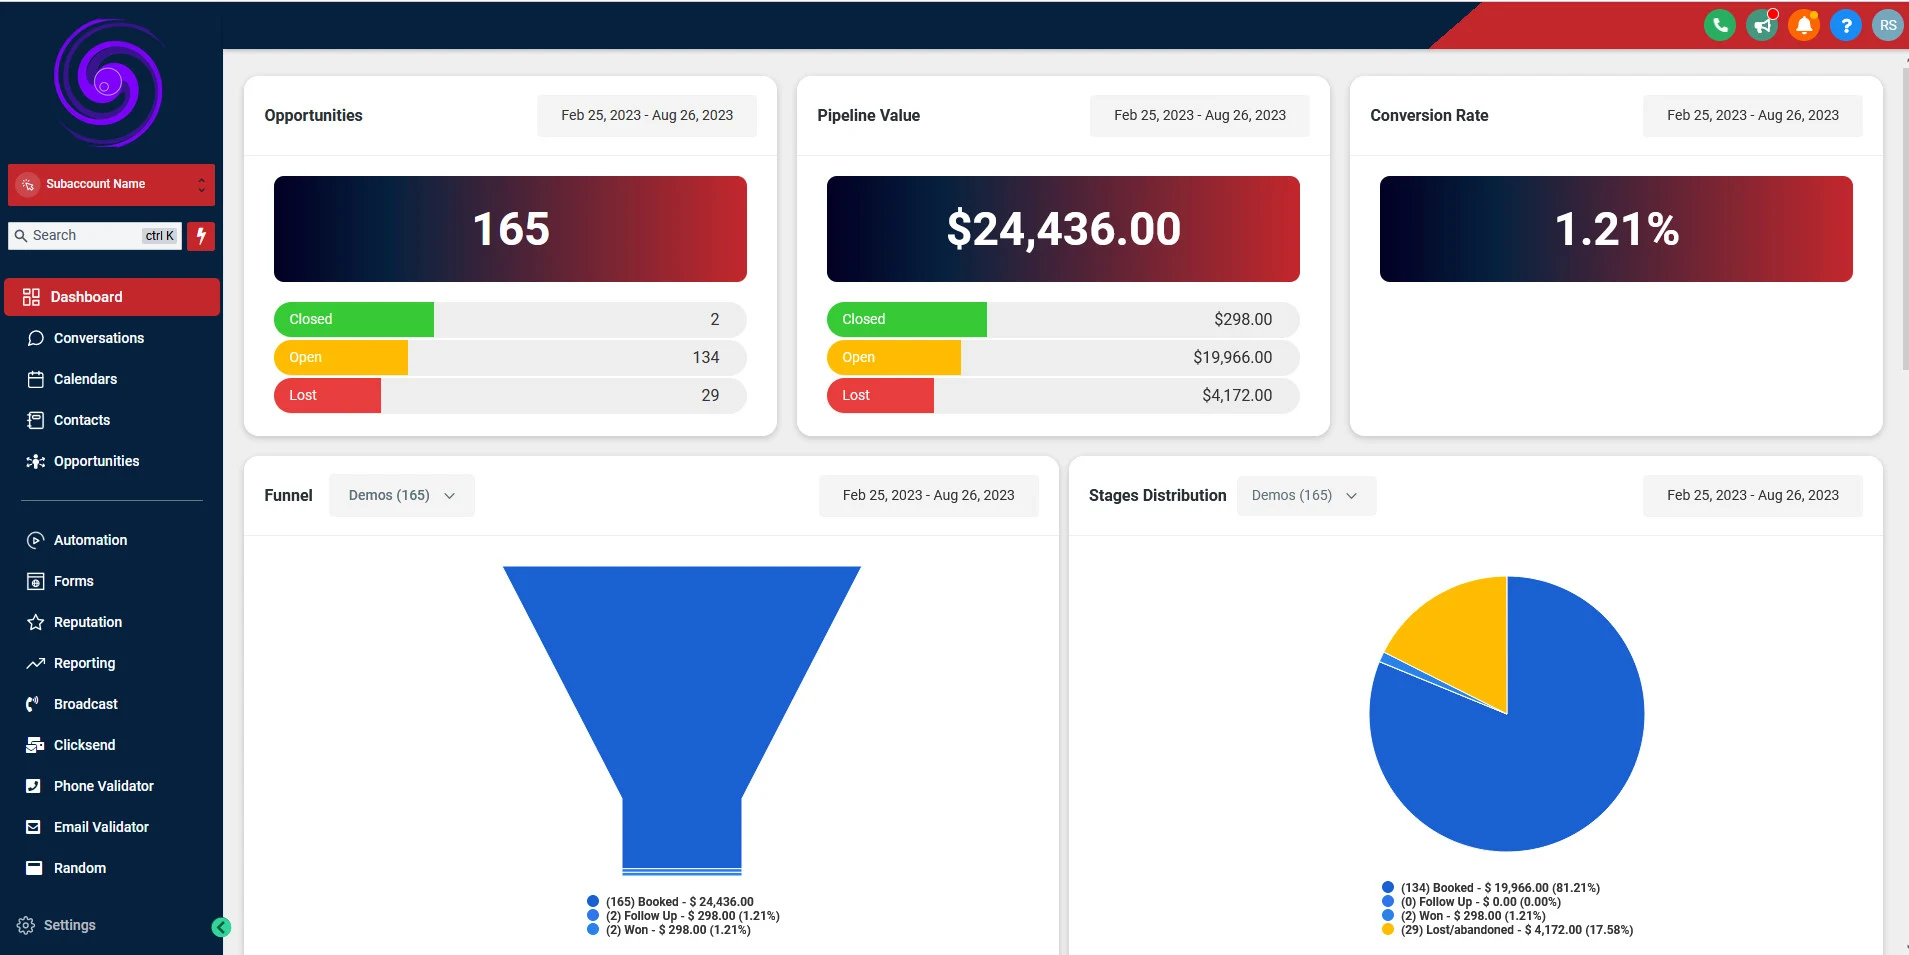Screen dimensions: 1909x955
Task: Click the Settings gear icon
Action: pyautogui.click(x=26, y=925)
